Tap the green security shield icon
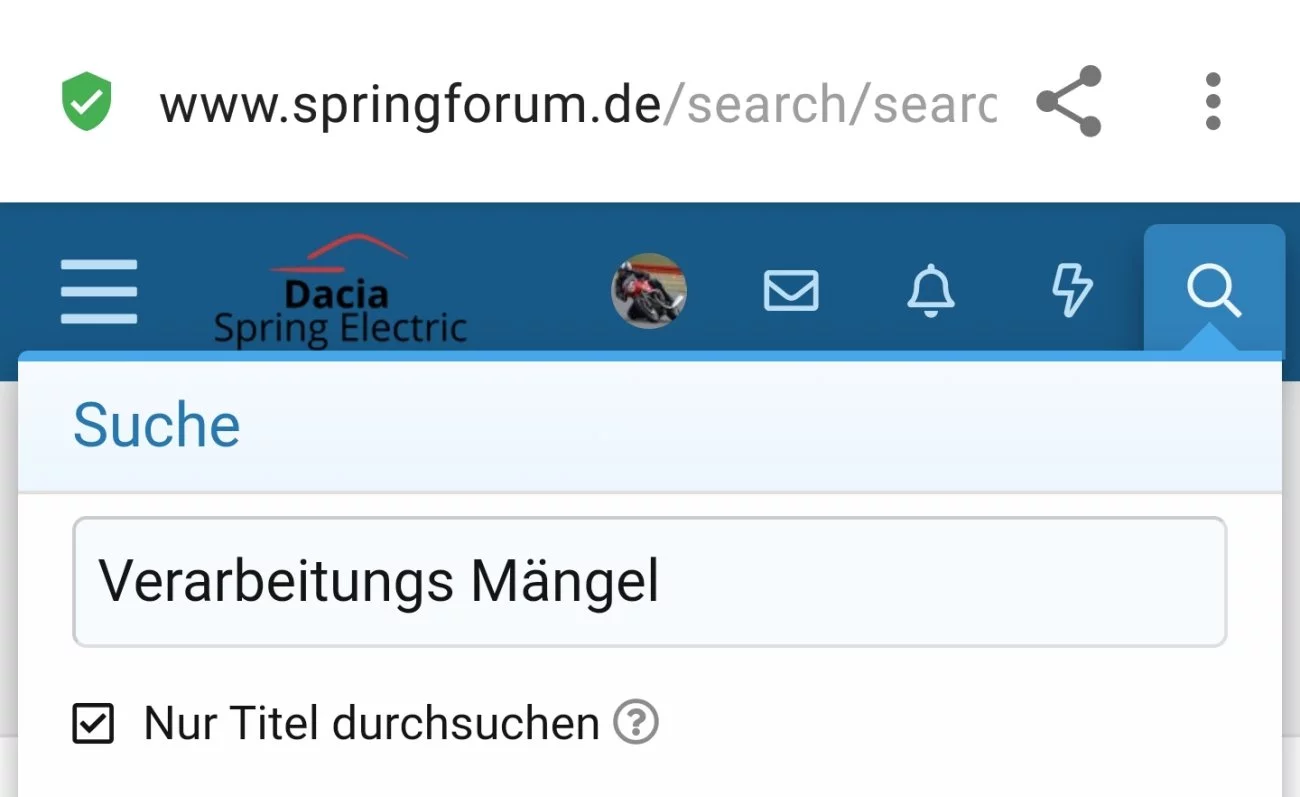 pos(87,102)
